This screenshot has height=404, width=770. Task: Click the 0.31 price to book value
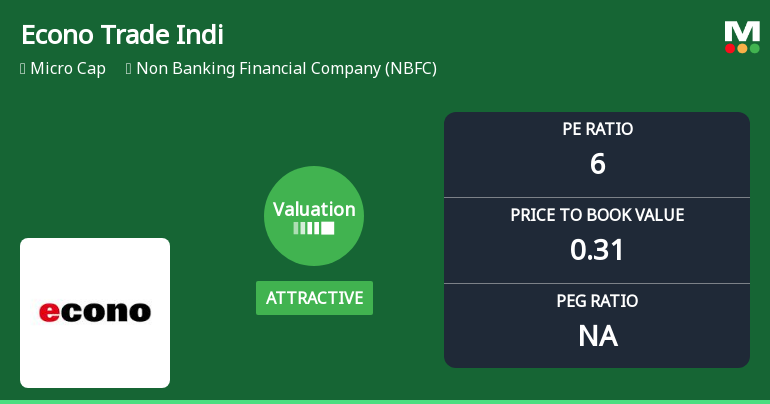click(597, 249)
